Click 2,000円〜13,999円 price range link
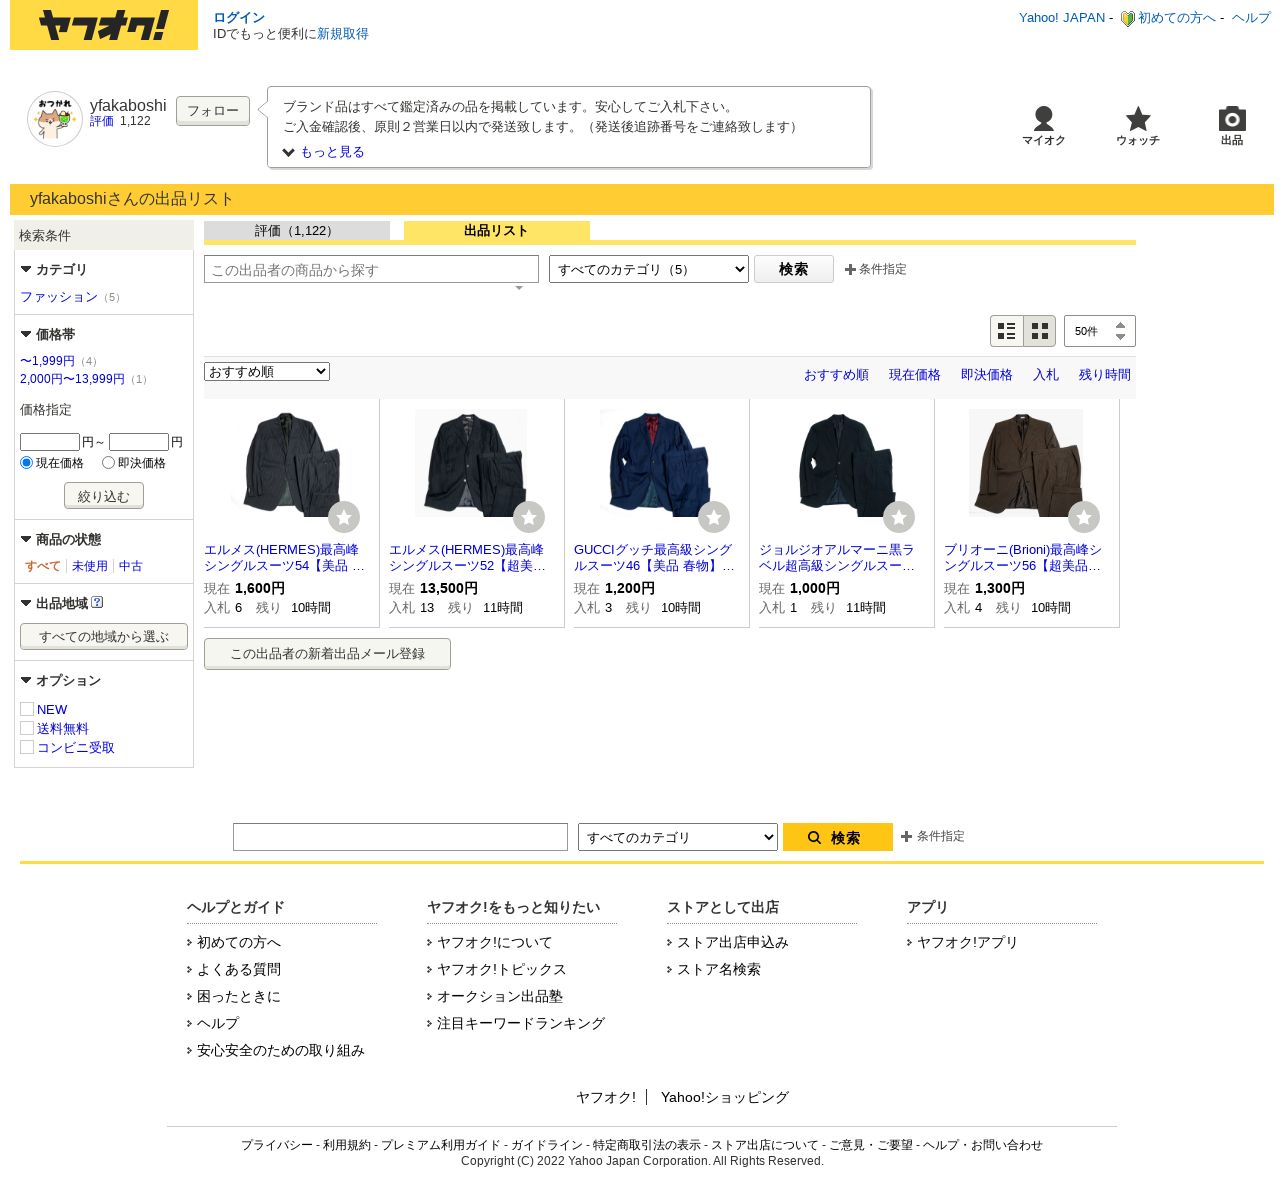The image size is (1284, 1189). coord(72,379)
